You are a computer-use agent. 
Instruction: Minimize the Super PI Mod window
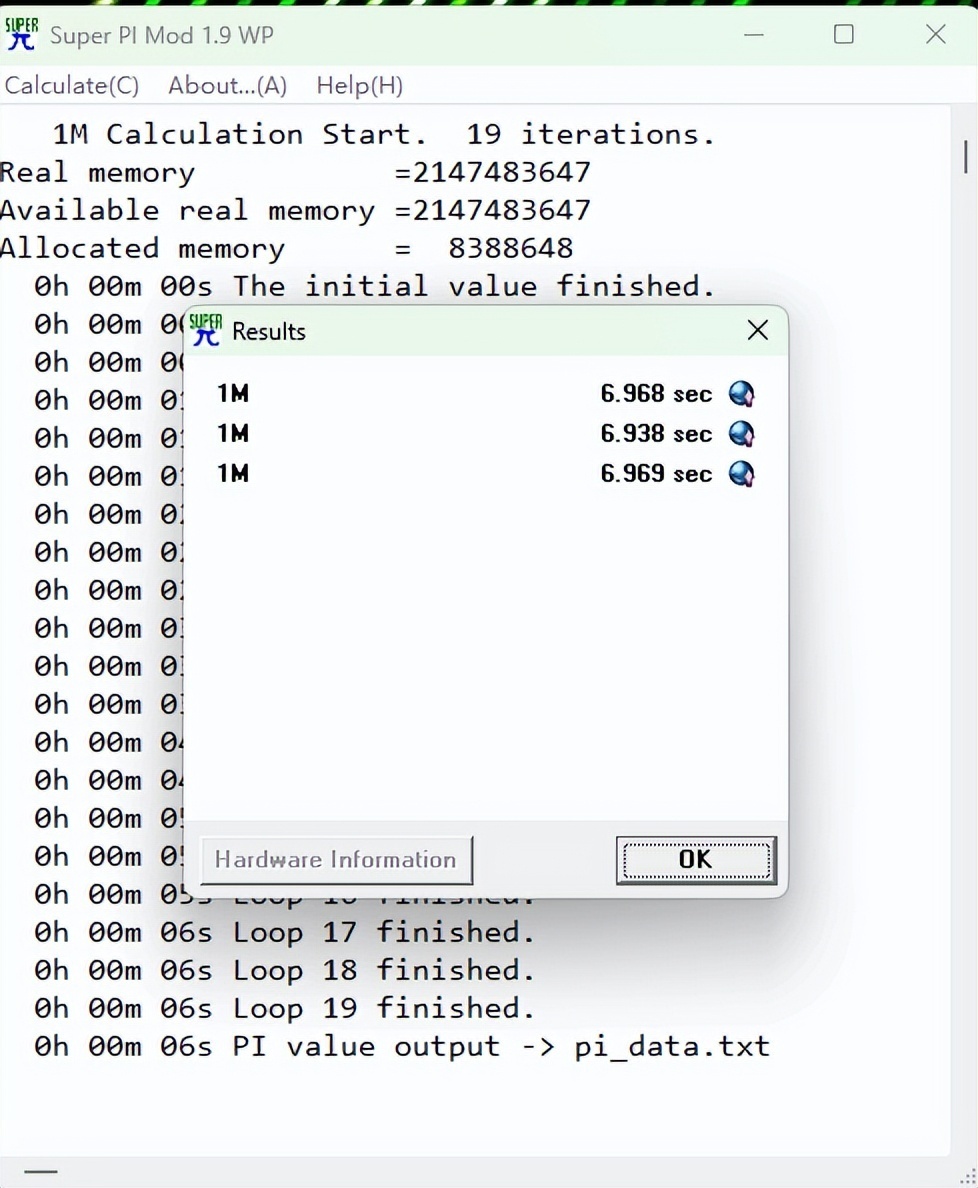click(x=754, y=34)
